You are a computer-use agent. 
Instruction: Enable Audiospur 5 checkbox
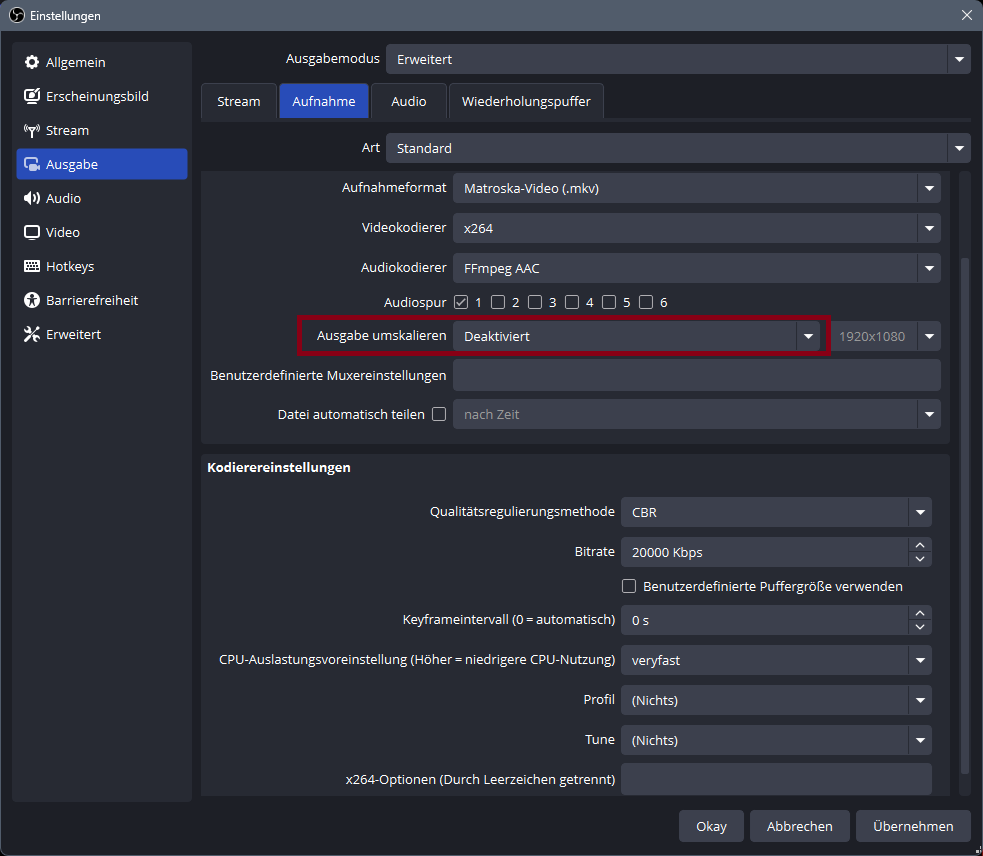609,302
